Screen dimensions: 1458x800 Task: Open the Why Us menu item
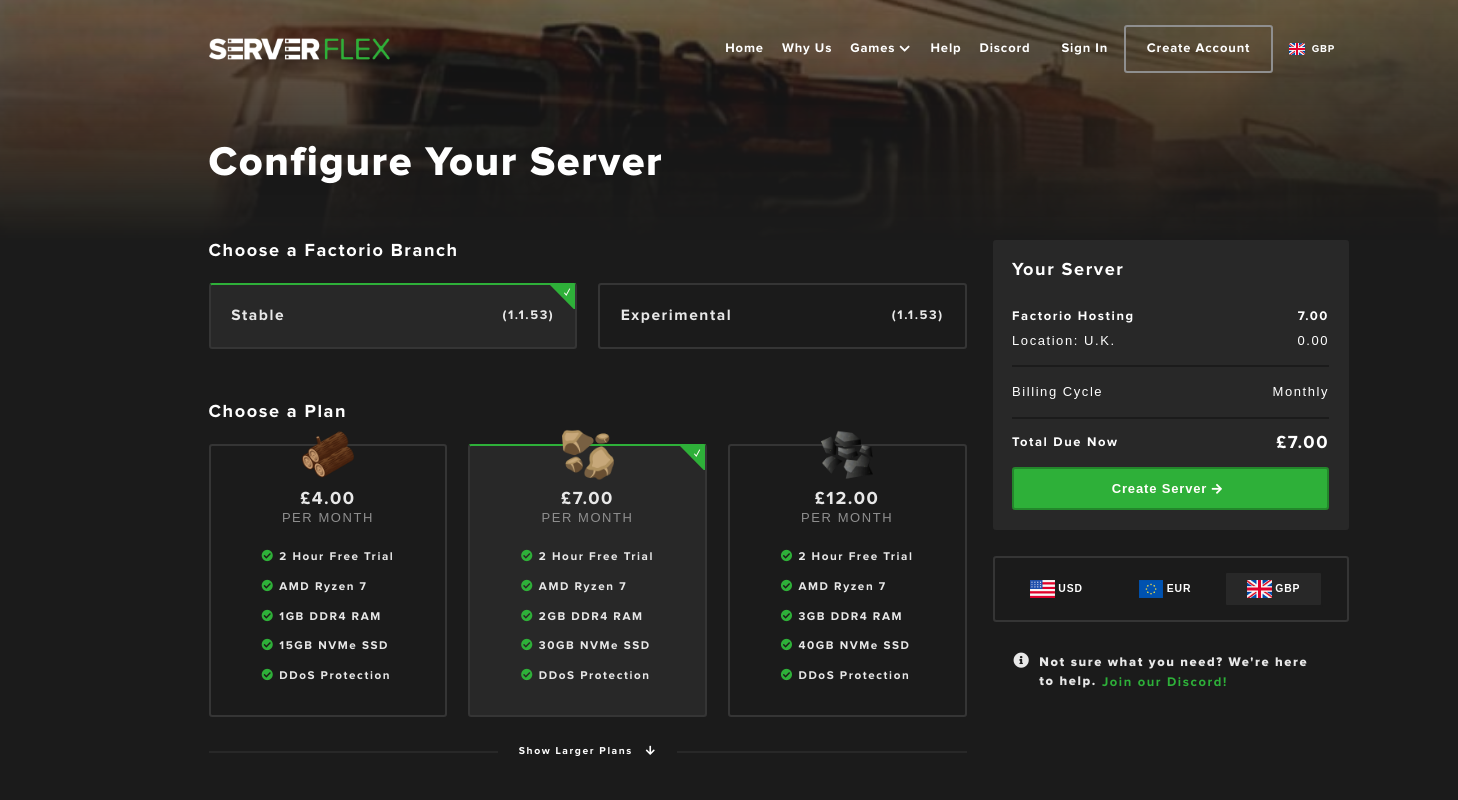(807, 48)
